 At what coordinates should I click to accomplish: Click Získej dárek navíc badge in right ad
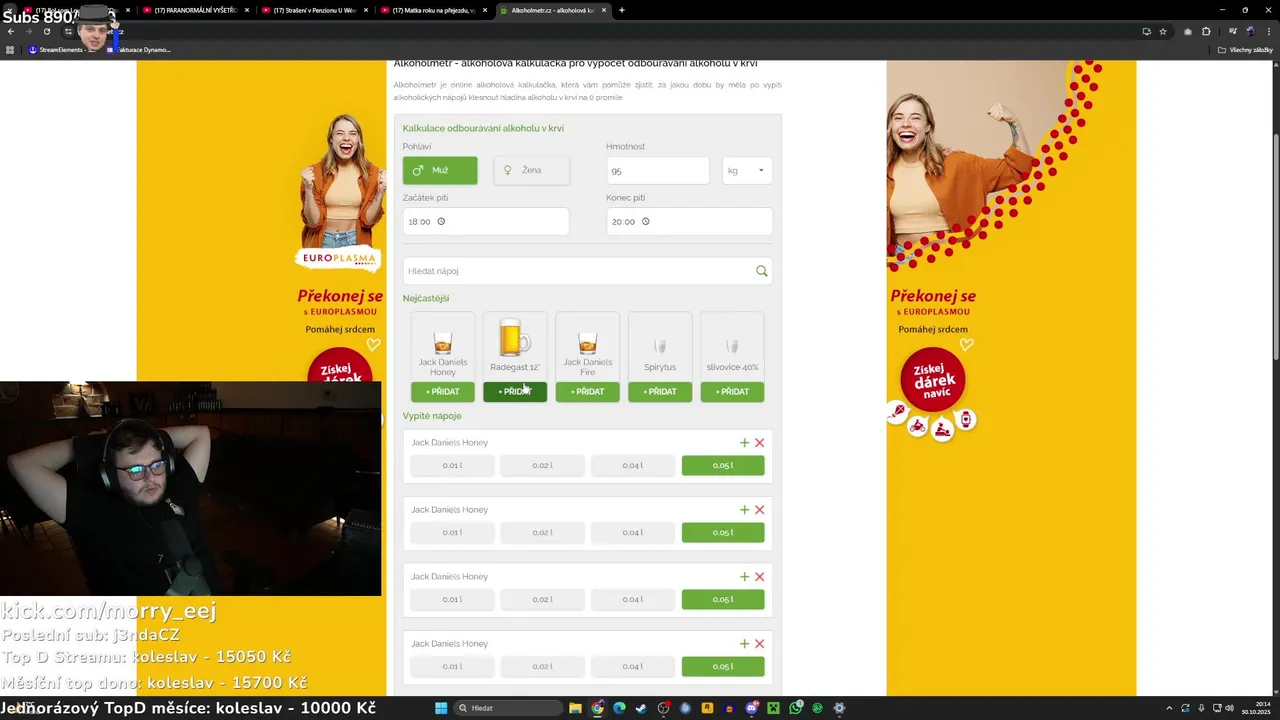point(933,381)
